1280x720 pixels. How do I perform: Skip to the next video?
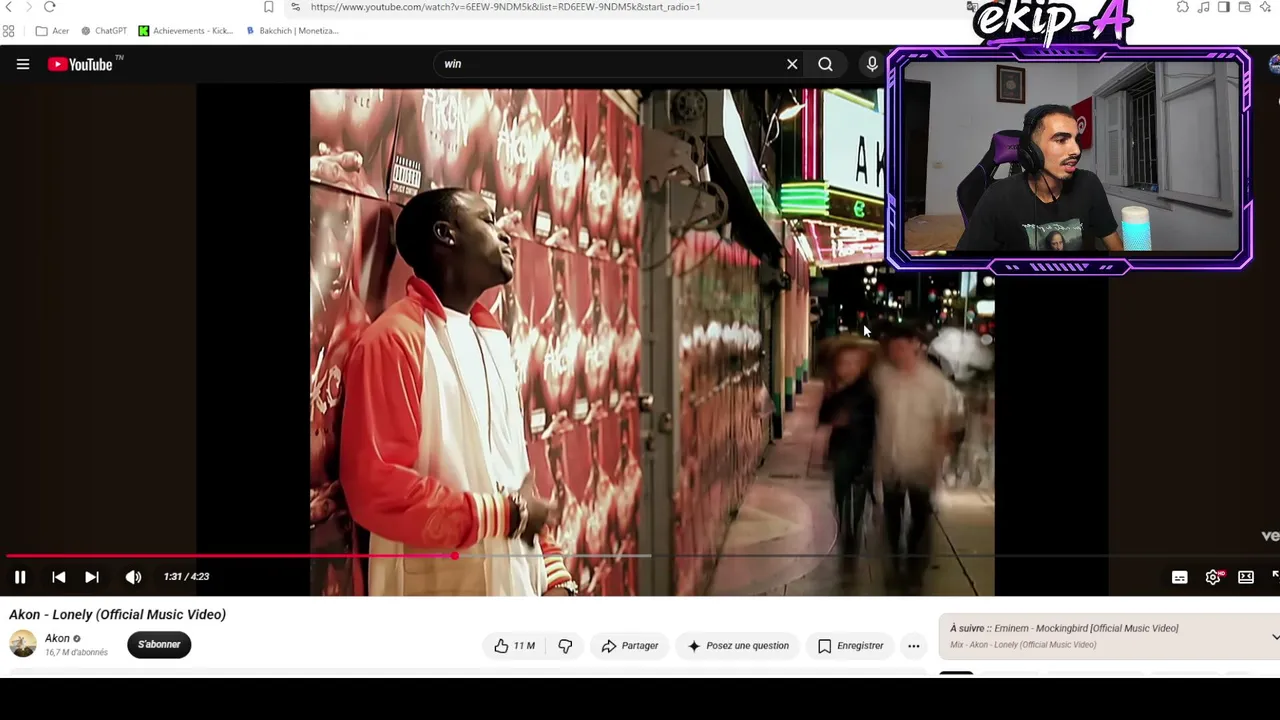pyautogui.click(x=92, y=577)
